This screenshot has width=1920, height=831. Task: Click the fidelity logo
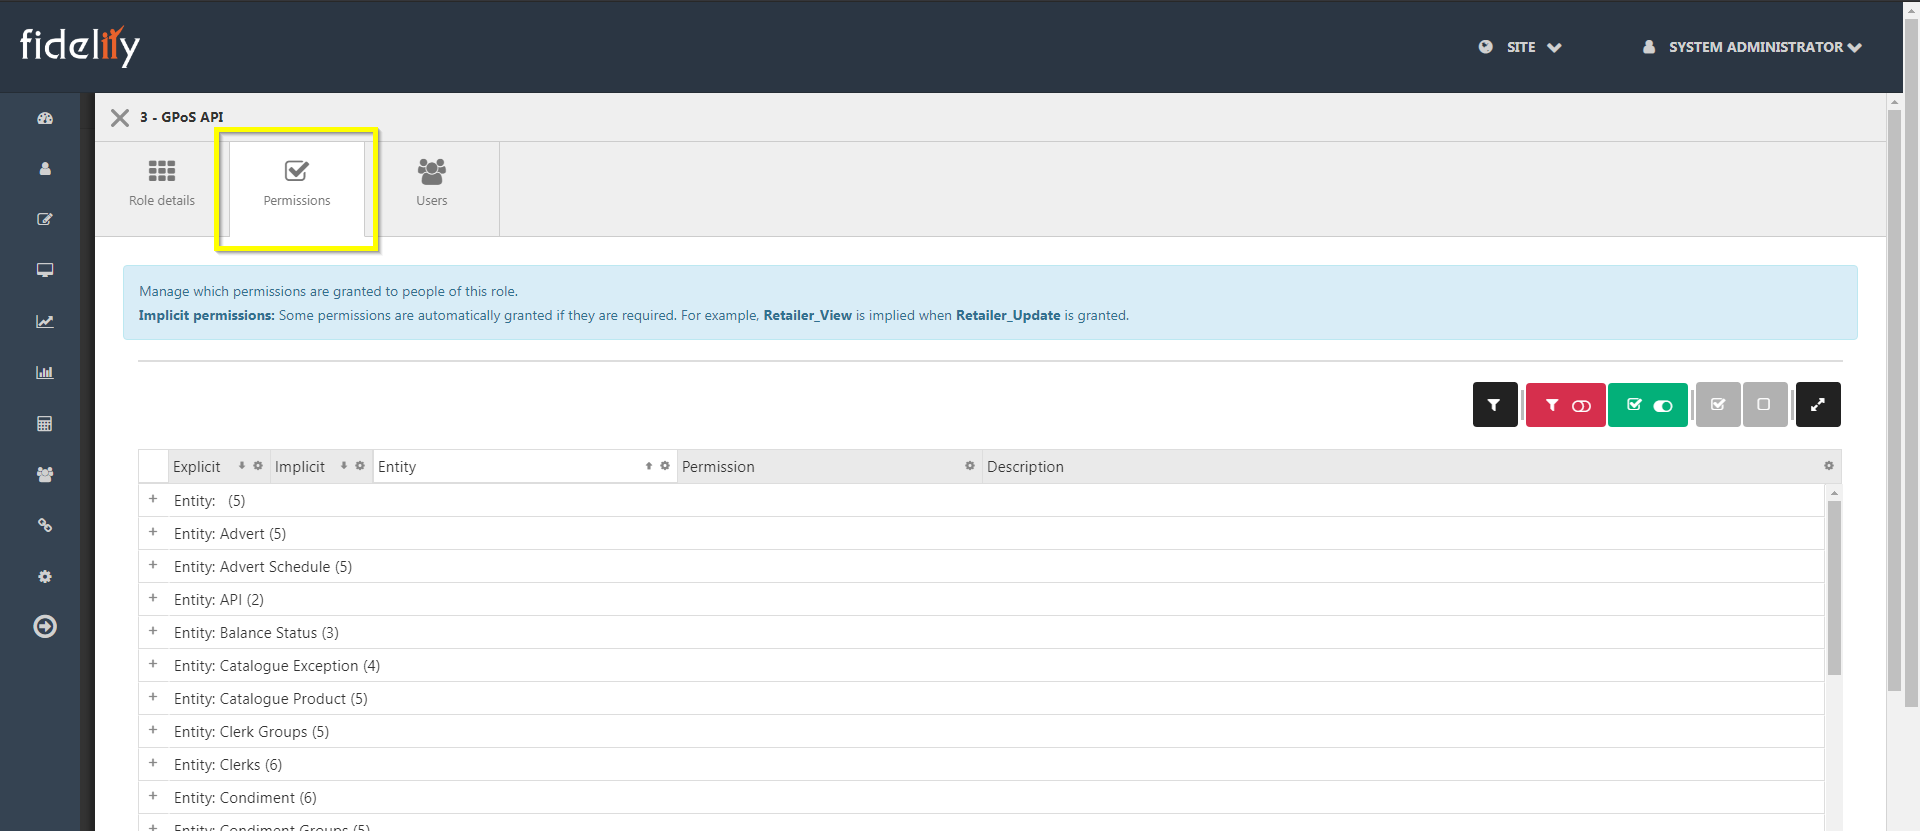(x=80, y=46)
